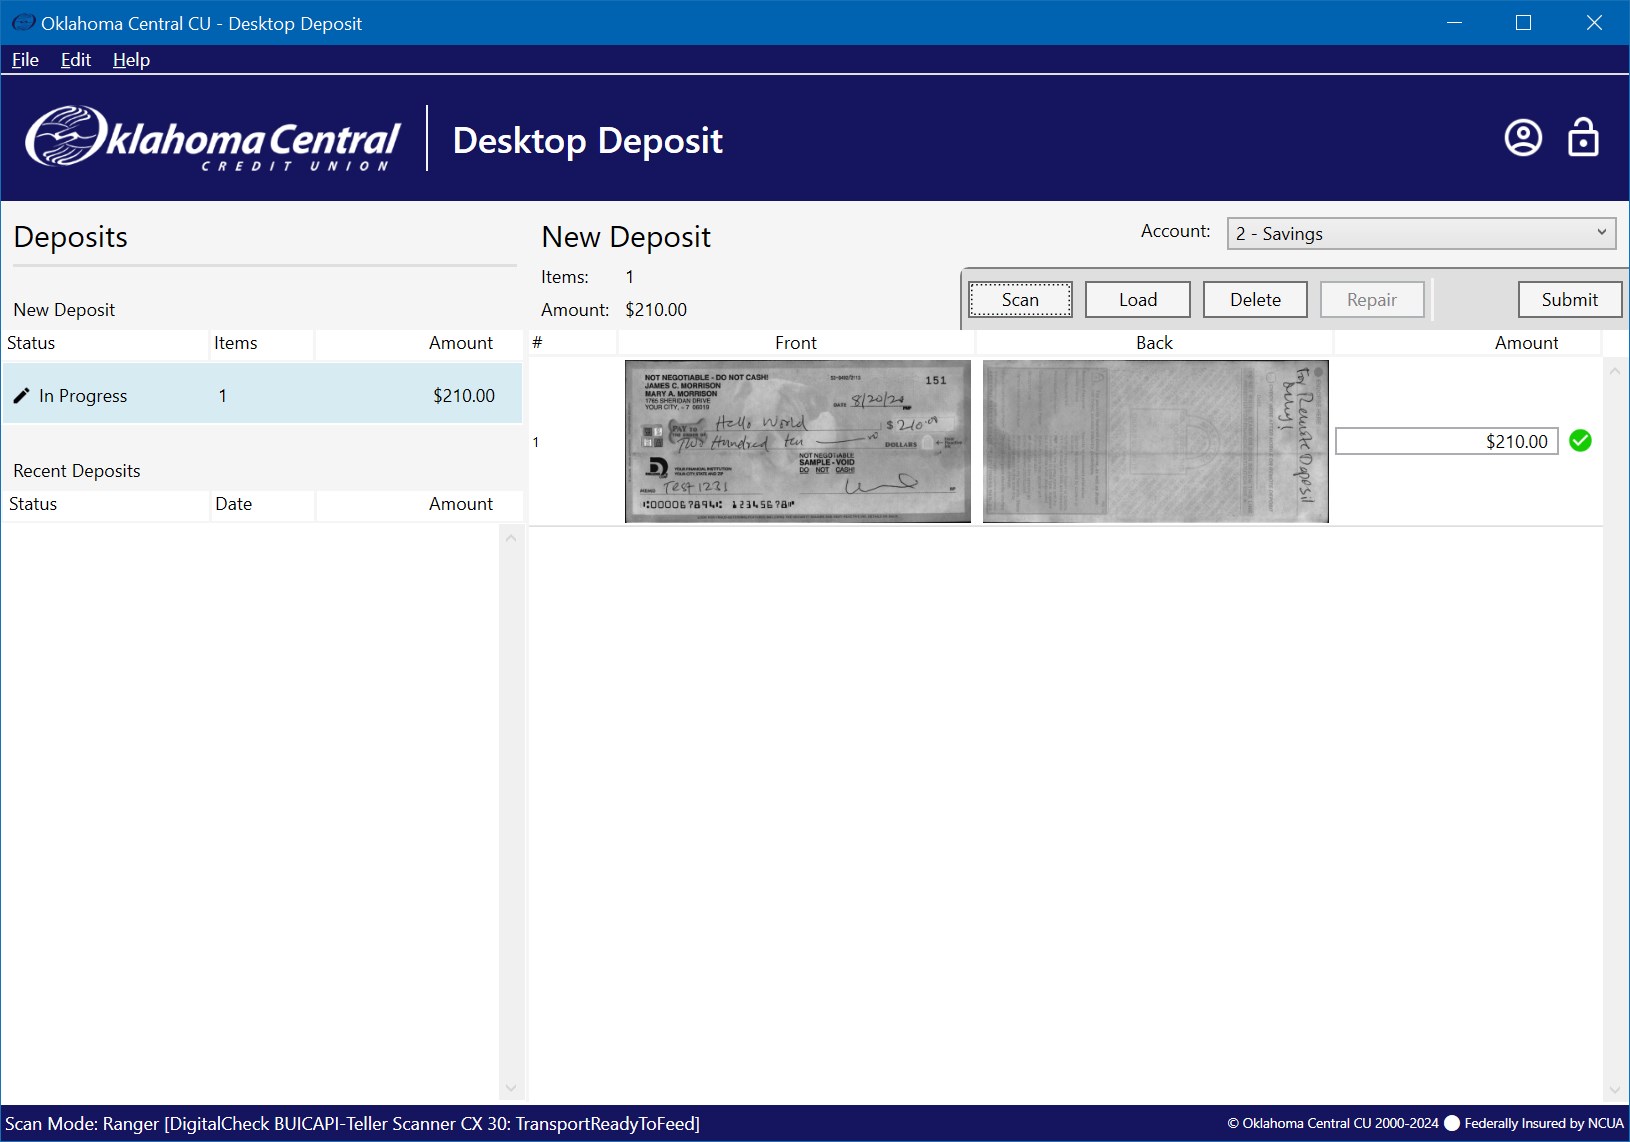Click the Repair button
The width and height of the screenshot is (1630, 1142).
(x=1372, y=299)
